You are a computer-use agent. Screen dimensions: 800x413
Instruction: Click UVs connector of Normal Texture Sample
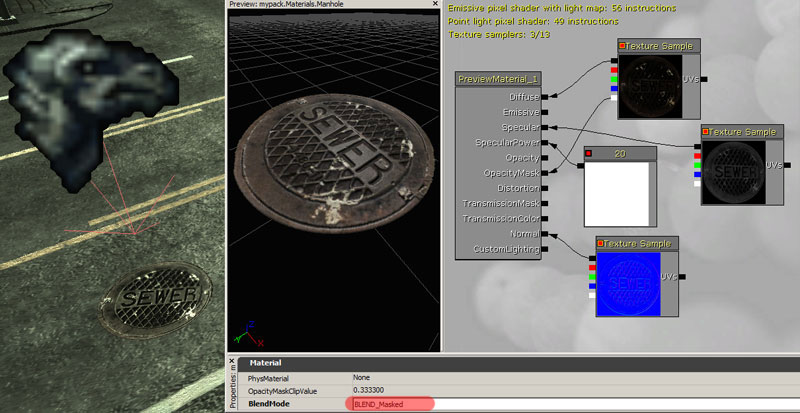(682, 276)
